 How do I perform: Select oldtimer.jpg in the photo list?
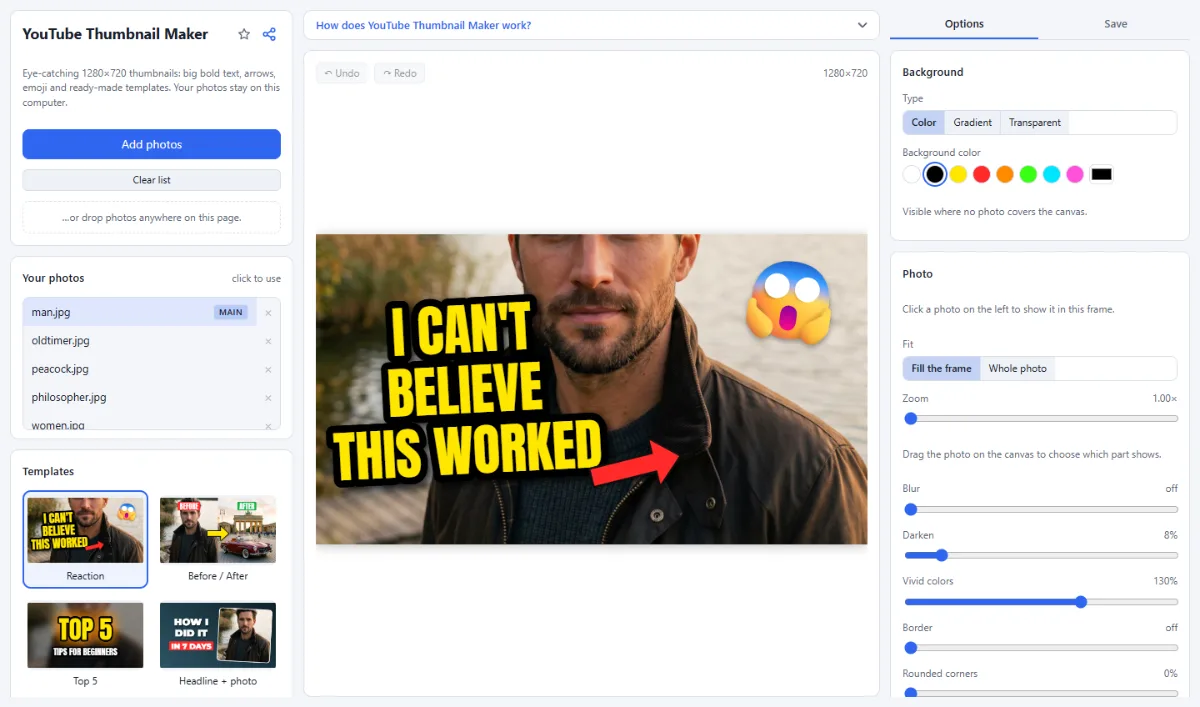pyautogui.click(x=140, y=341)
